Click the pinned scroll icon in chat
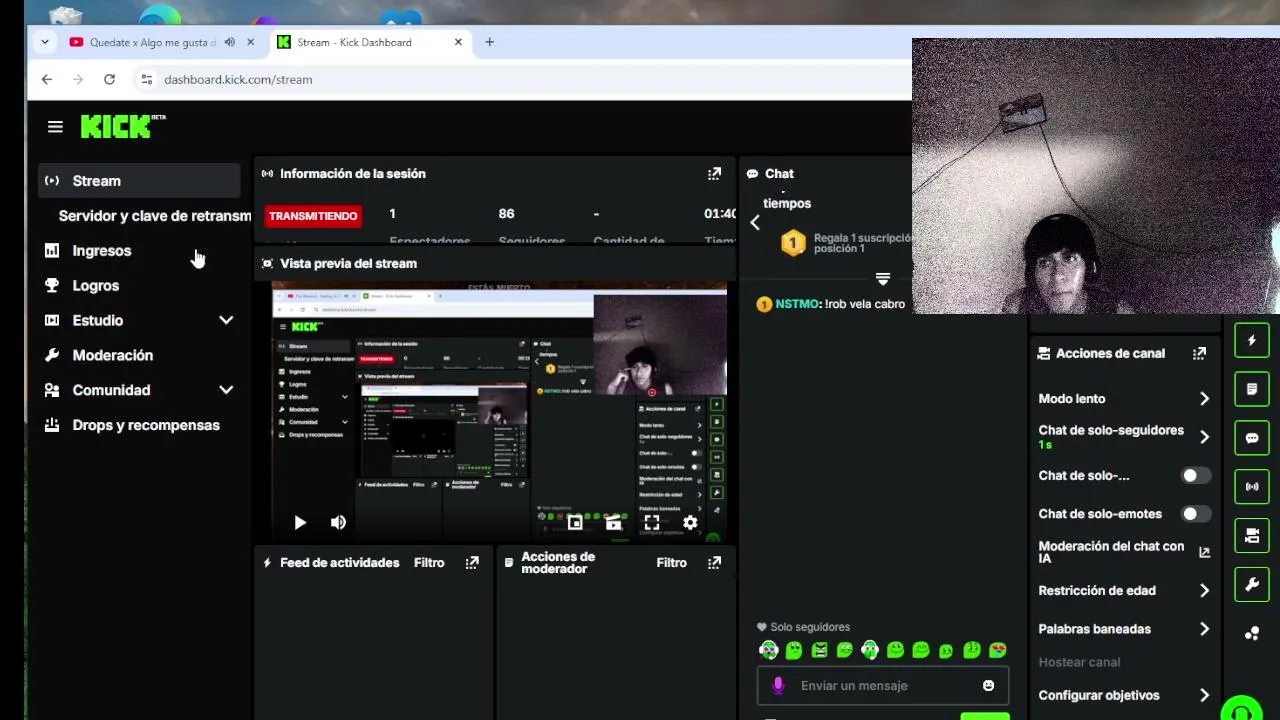1280x720 pixels. (883, 279)
